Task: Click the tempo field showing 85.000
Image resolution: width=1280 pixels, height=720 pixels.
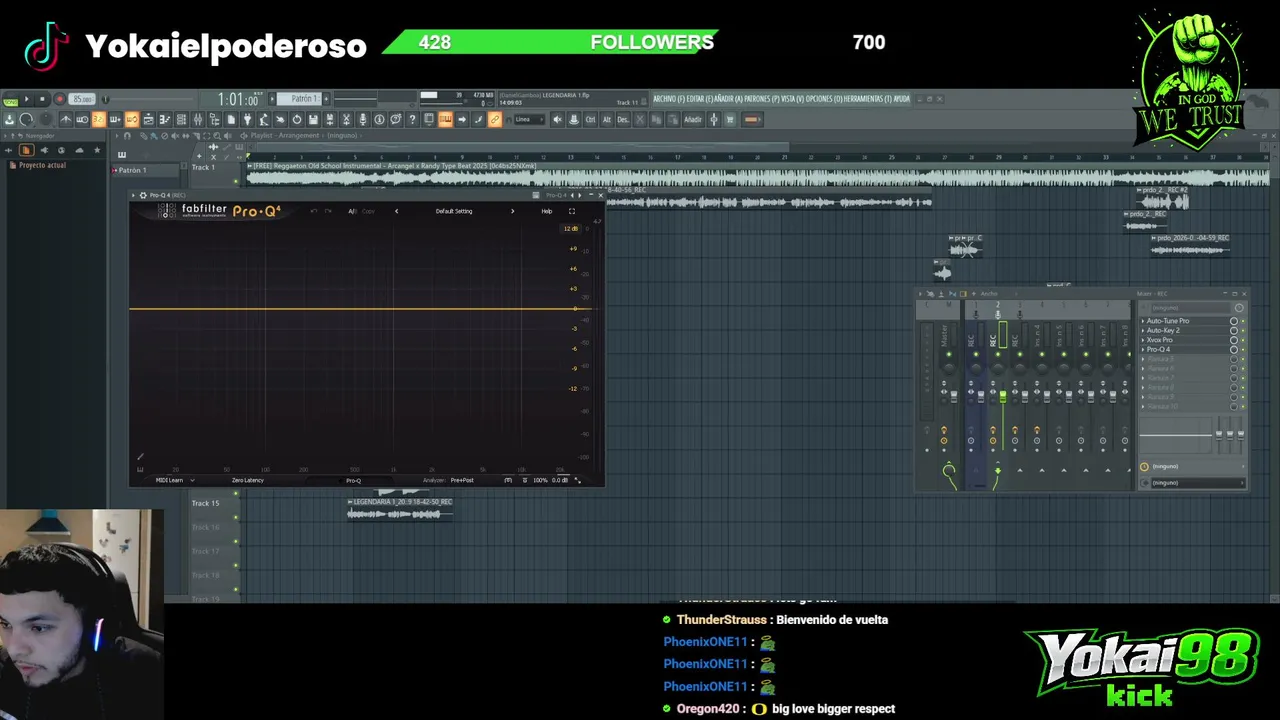Action: pyautogui.click(x=82, y=99)
